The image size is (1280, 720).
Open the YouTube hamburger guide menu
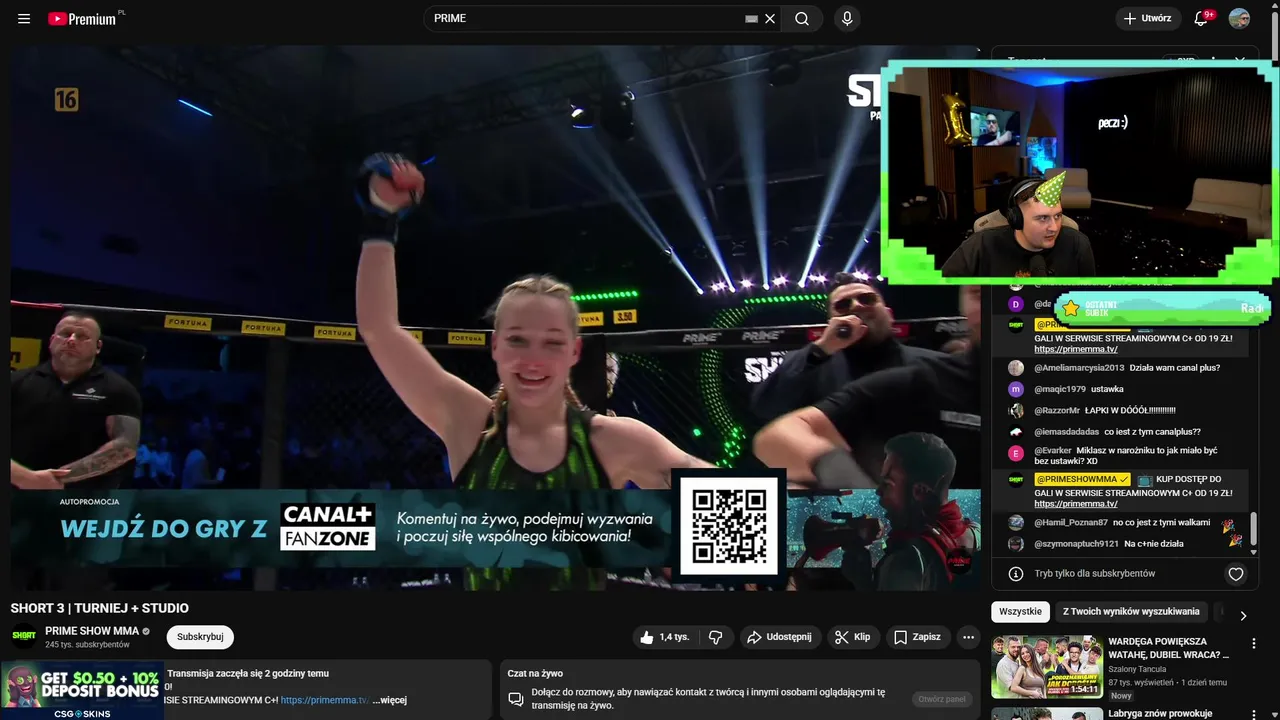pyautogui.click(x=24, y=18)
